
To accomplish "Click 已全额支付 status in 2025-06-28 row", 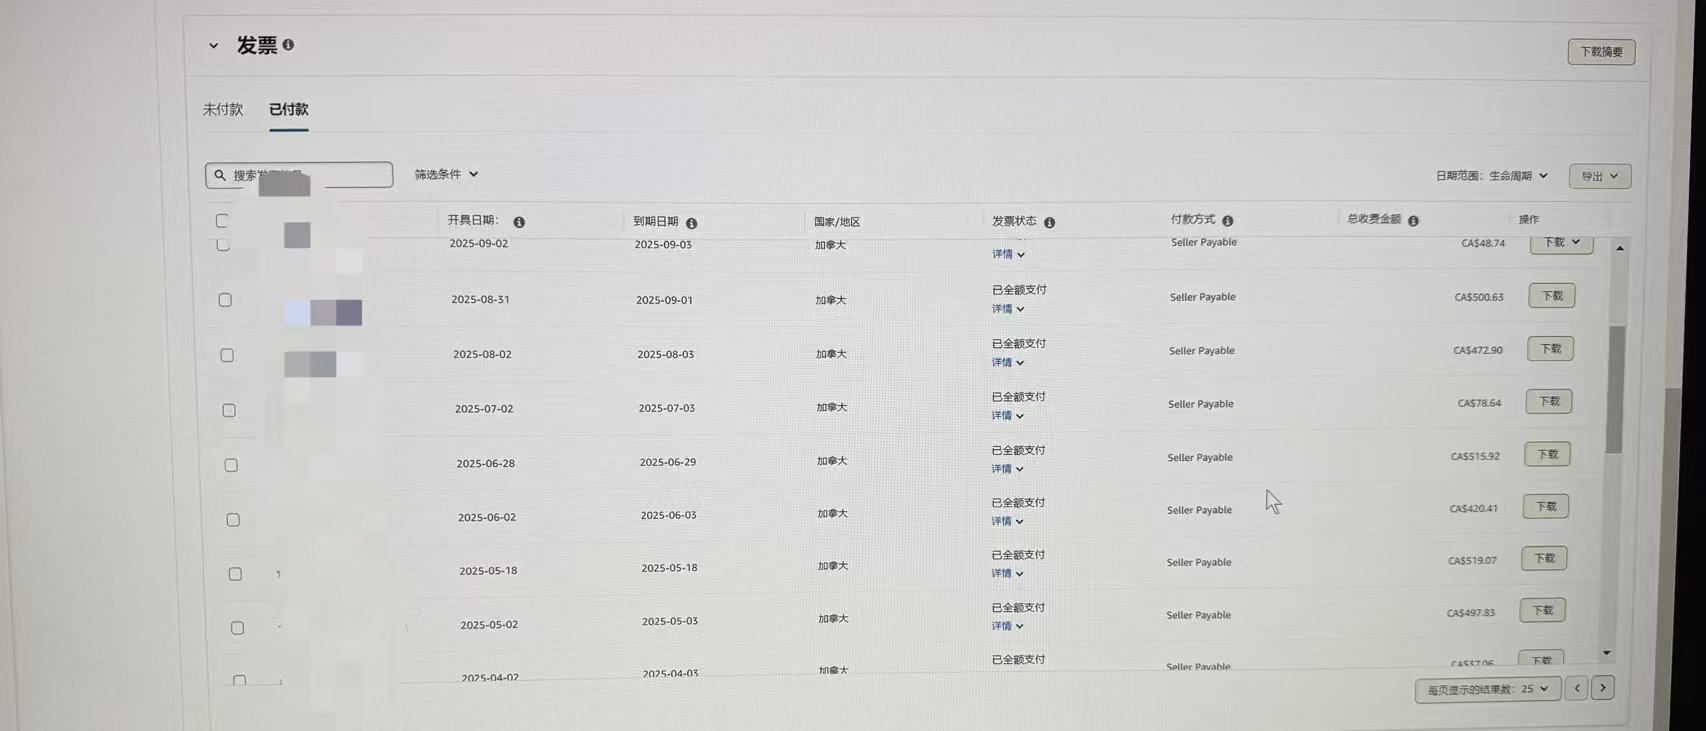I will pyautogui.click(x=1019, y=450).
